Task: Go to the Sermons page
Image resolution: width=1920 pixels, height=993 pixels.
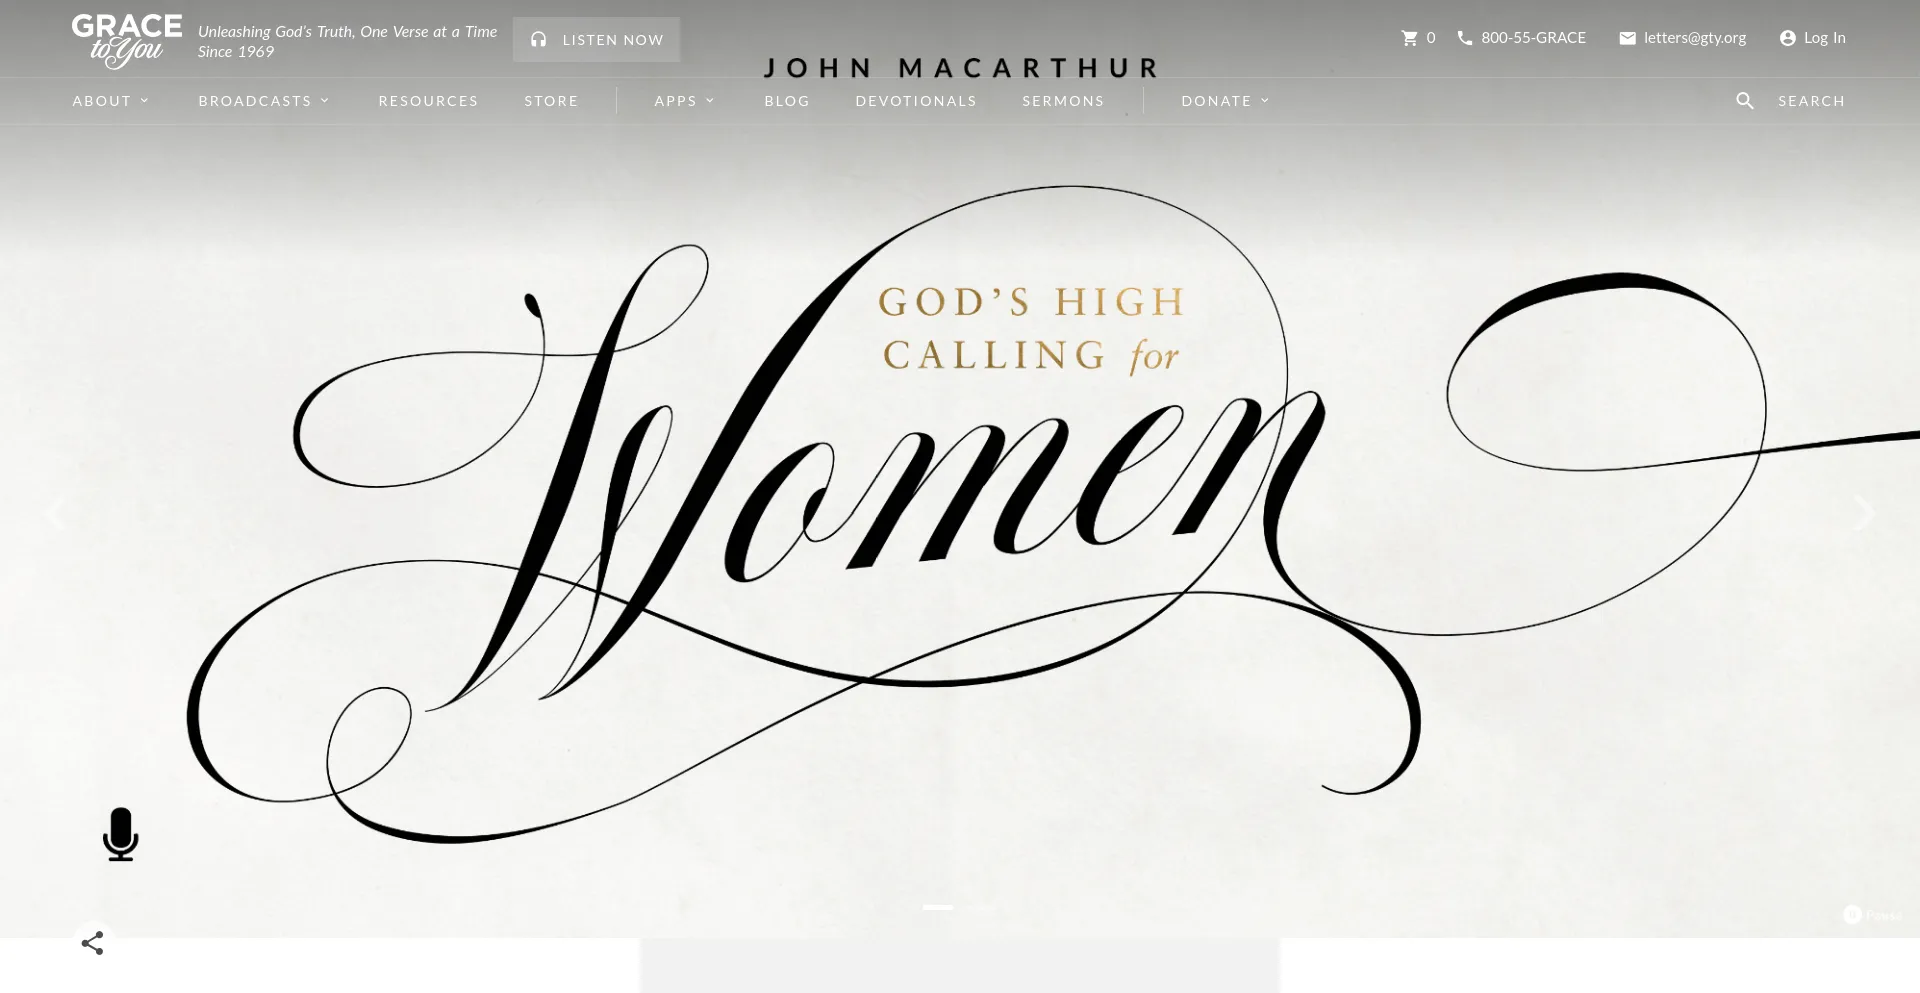Action: point(1063,101)
